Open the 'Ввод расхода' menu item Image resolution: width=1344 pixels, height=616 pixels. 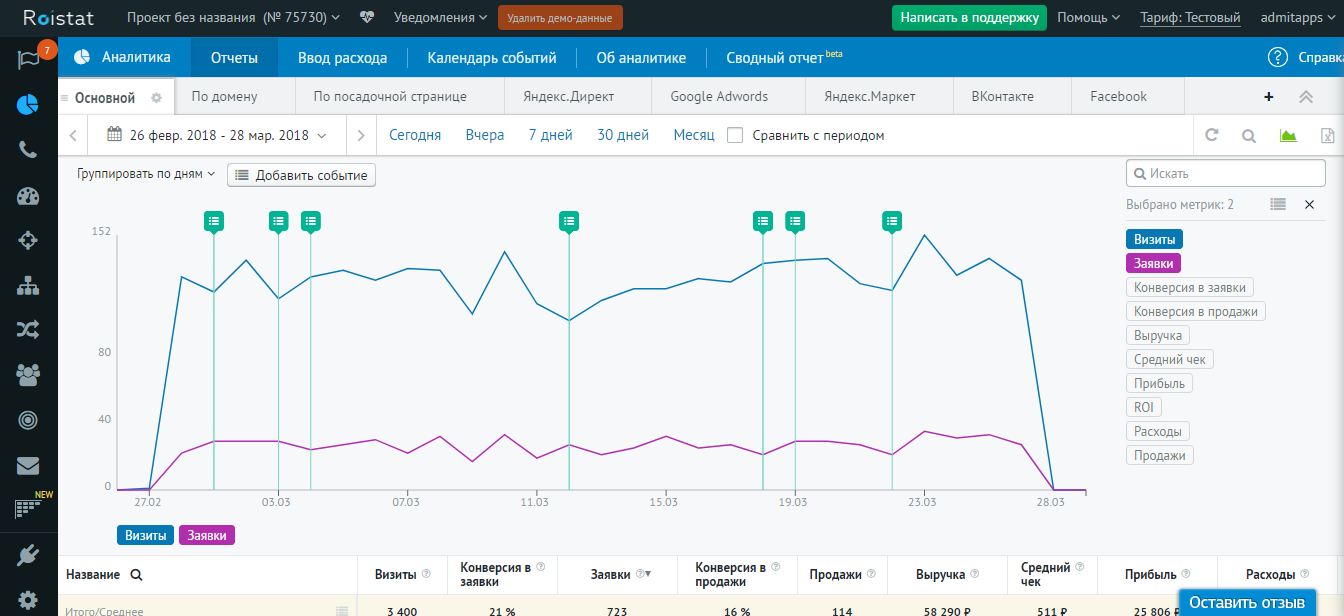pyautogui.click(x=342, y=58)
